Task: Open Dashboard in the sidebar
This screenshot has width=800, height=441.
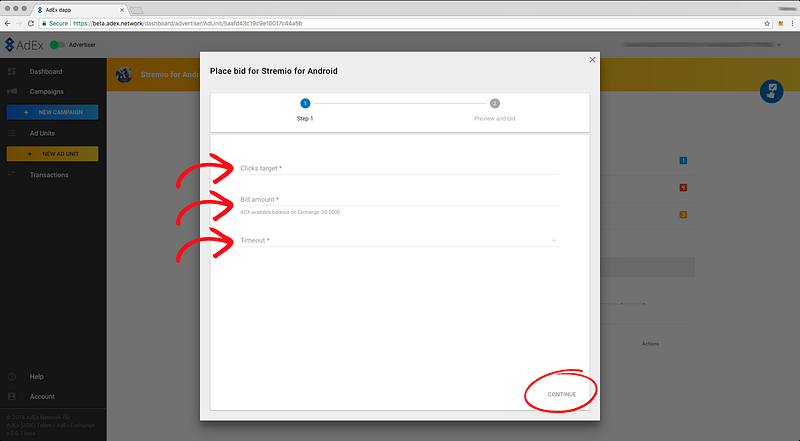Action: pyautogui.click(x=46, y=71)
